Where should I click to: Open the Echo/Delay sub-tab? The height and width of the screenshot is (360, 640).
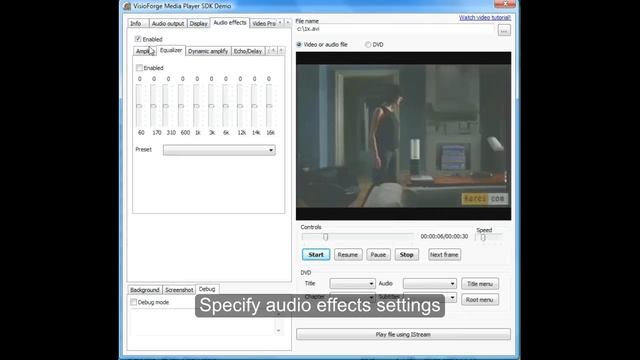[x=248, y=51]
